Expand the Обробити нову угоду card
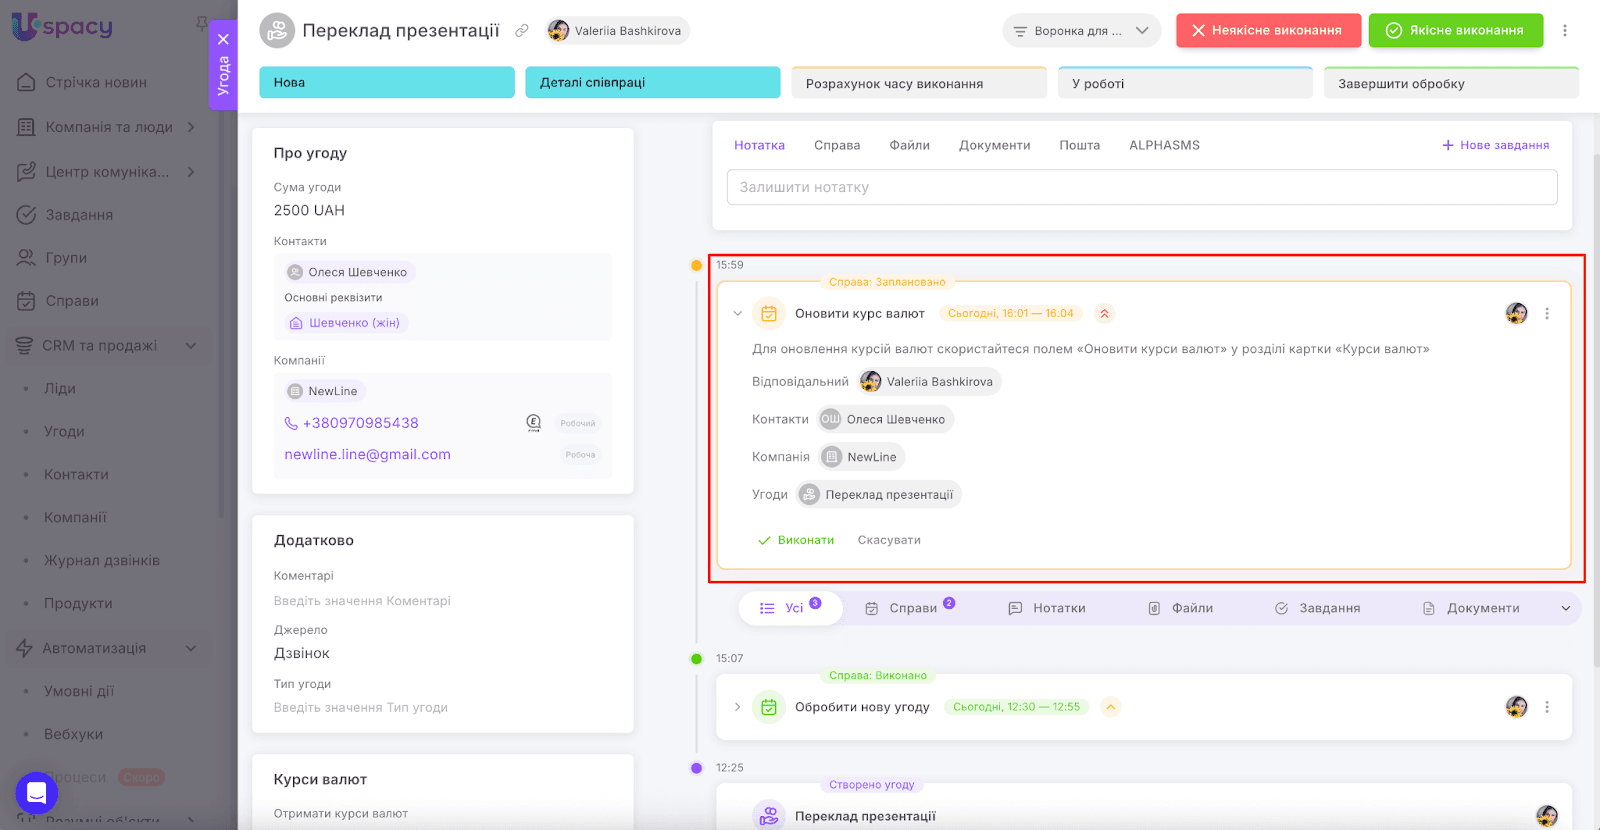This screenshot has height=830, width=1600. point(738,707)
